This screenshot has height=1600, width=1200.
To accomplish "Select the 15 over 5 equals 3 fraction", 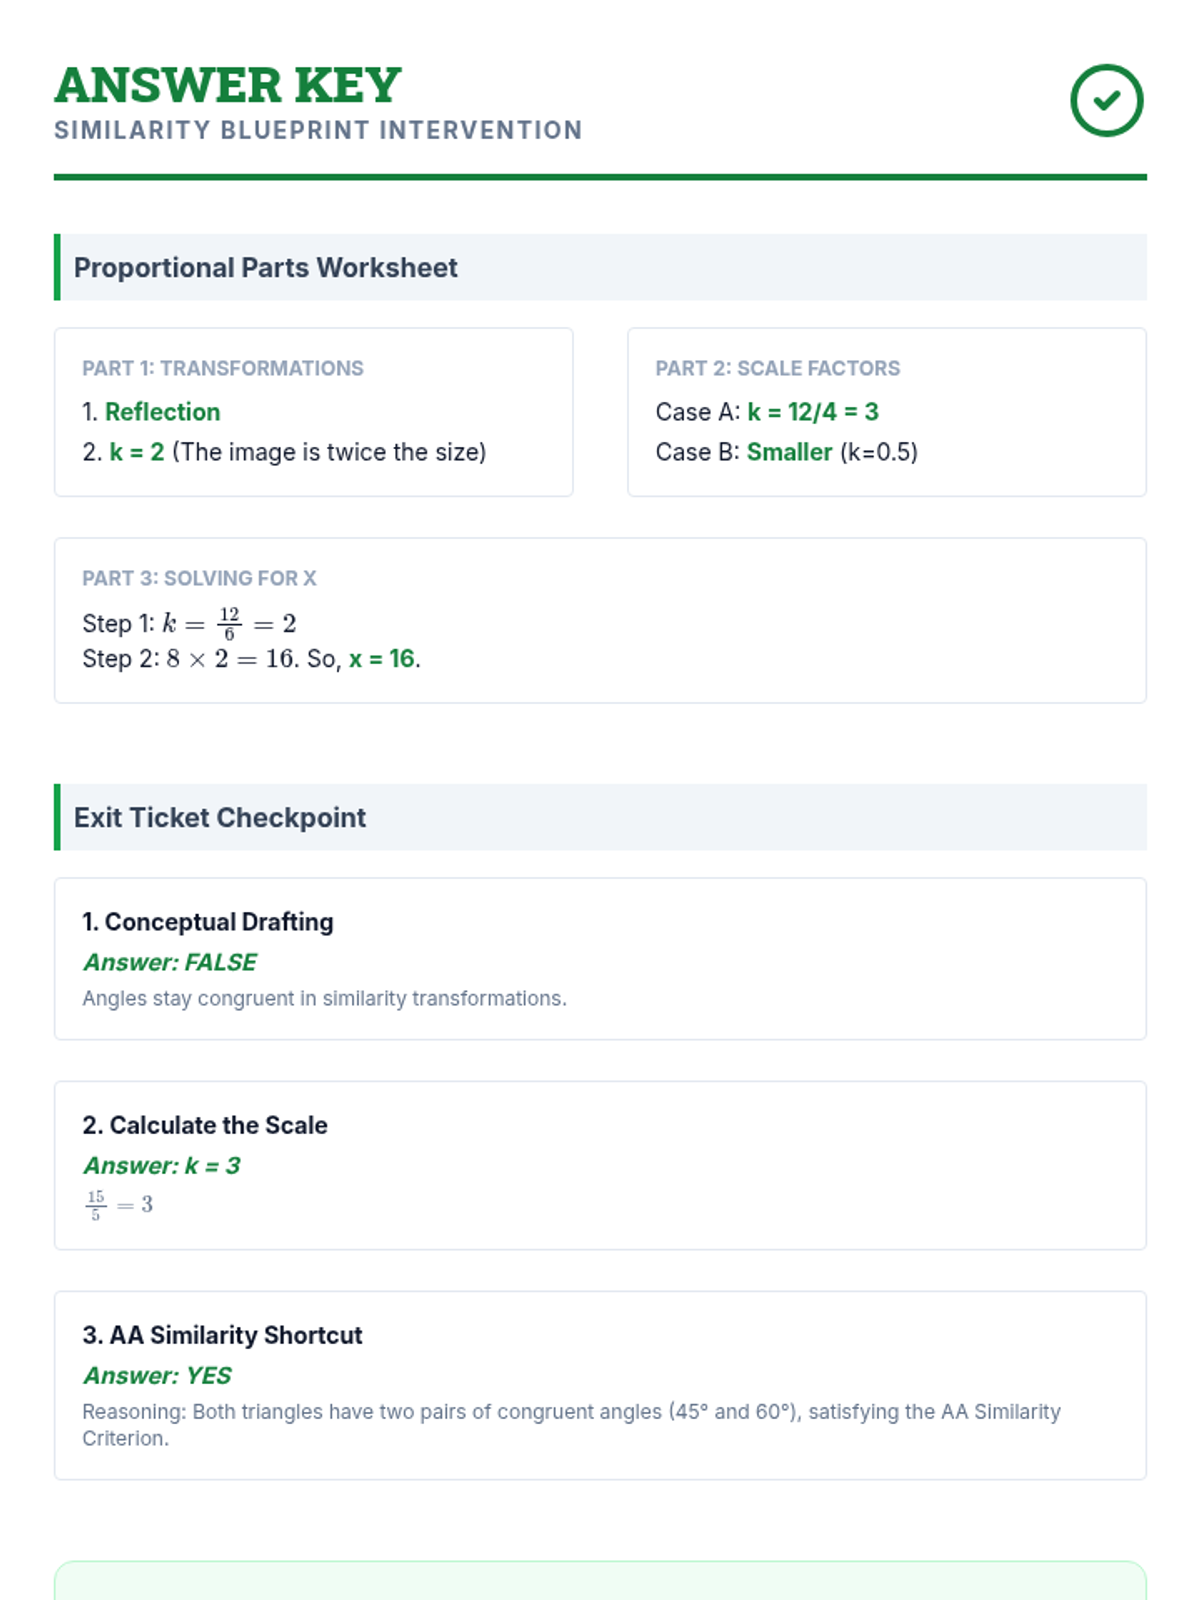I will (119, 1204).
